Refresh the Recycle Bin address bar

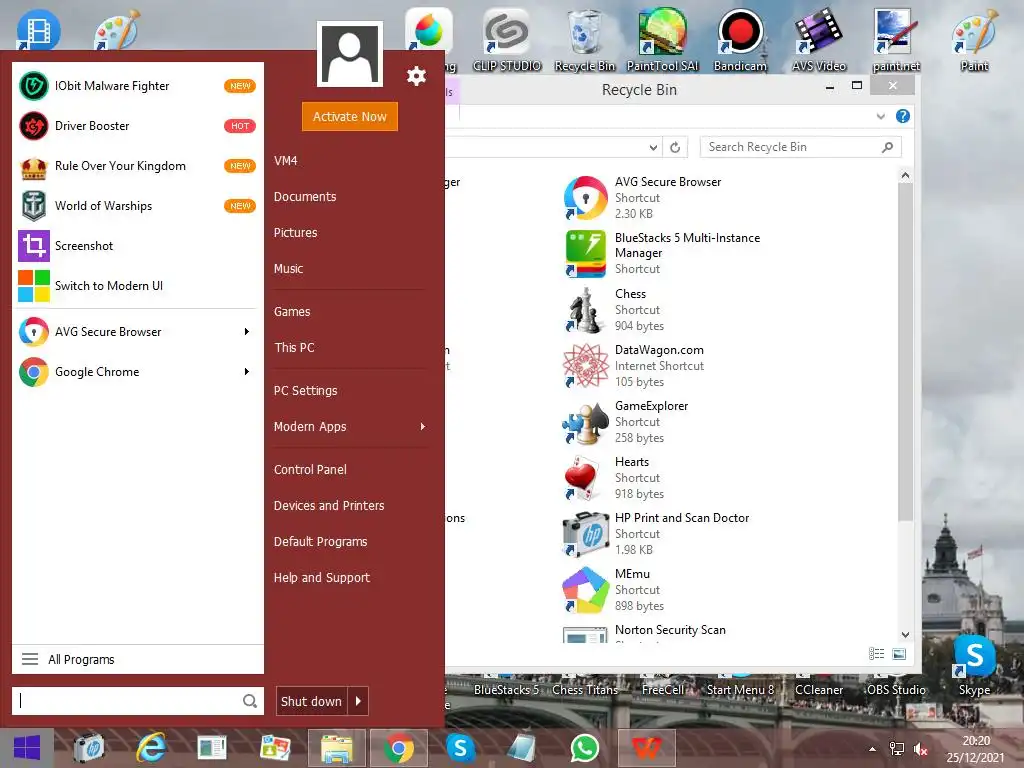[x=675, y=148]
